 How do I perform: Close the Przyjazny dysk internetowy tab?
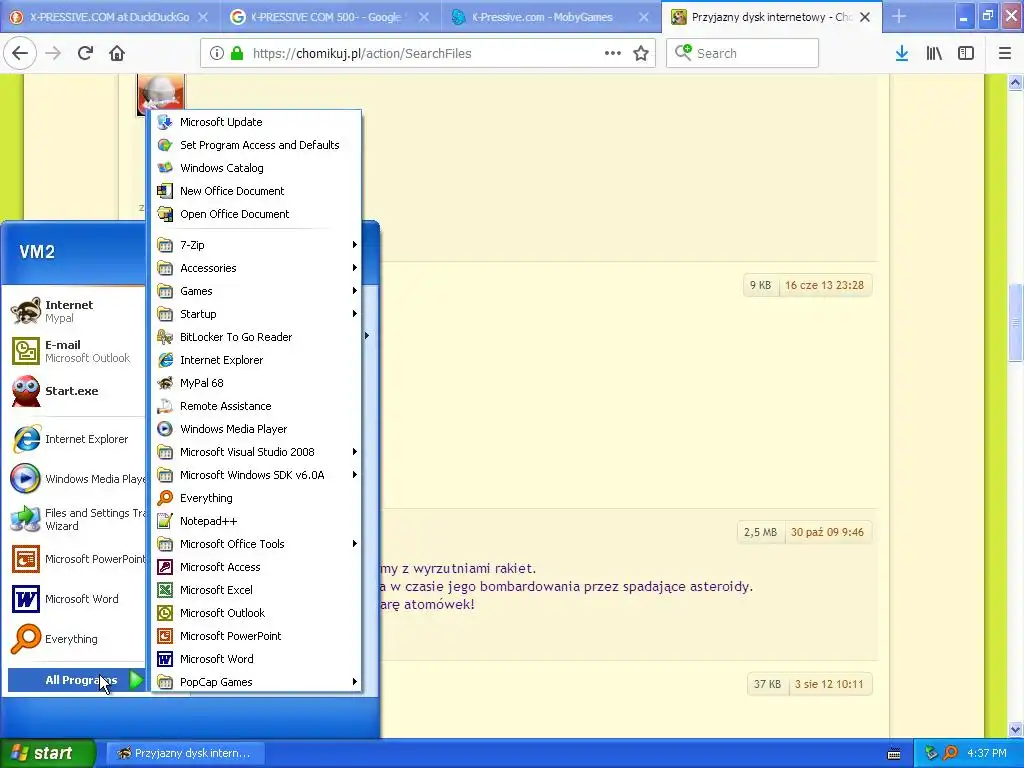[865, 17]
